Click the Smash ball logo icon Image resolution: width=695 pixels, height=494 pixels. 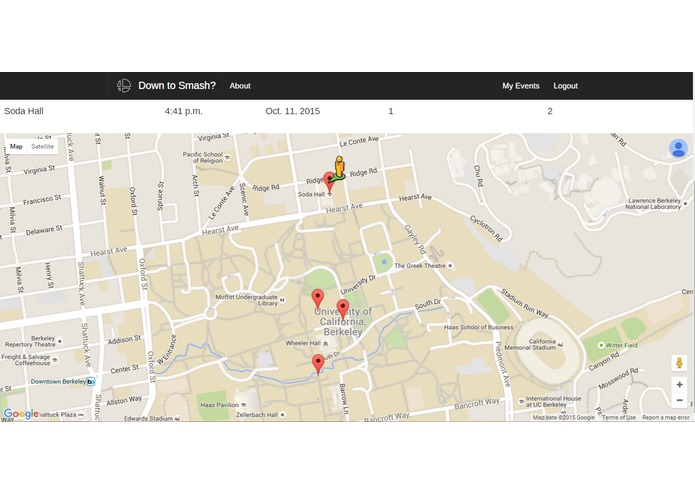[x=124, y=86]
